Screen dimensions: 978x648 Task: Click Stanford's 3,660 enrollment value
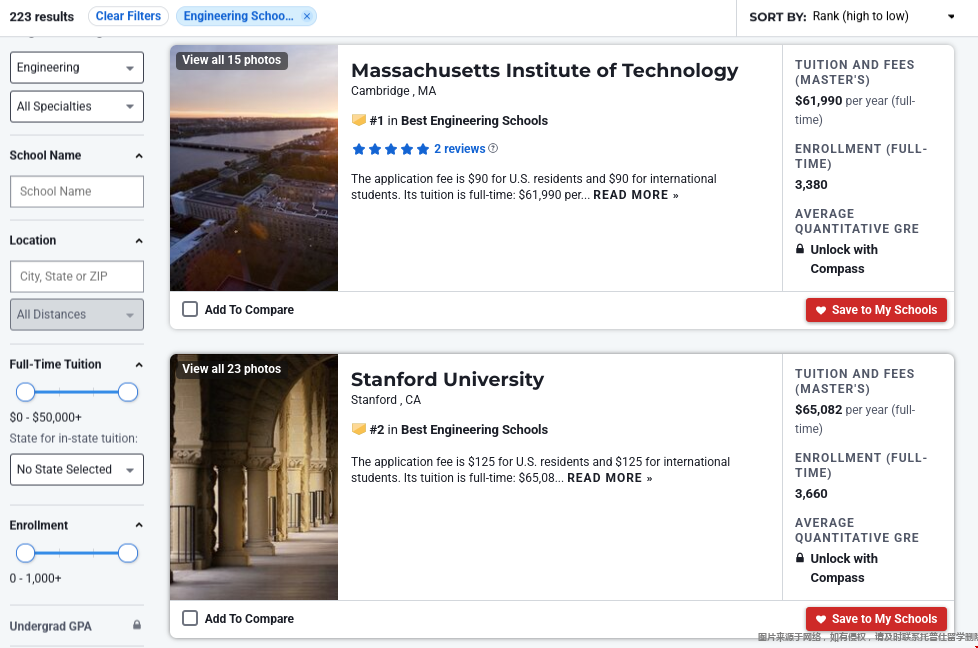coord(811,493)
